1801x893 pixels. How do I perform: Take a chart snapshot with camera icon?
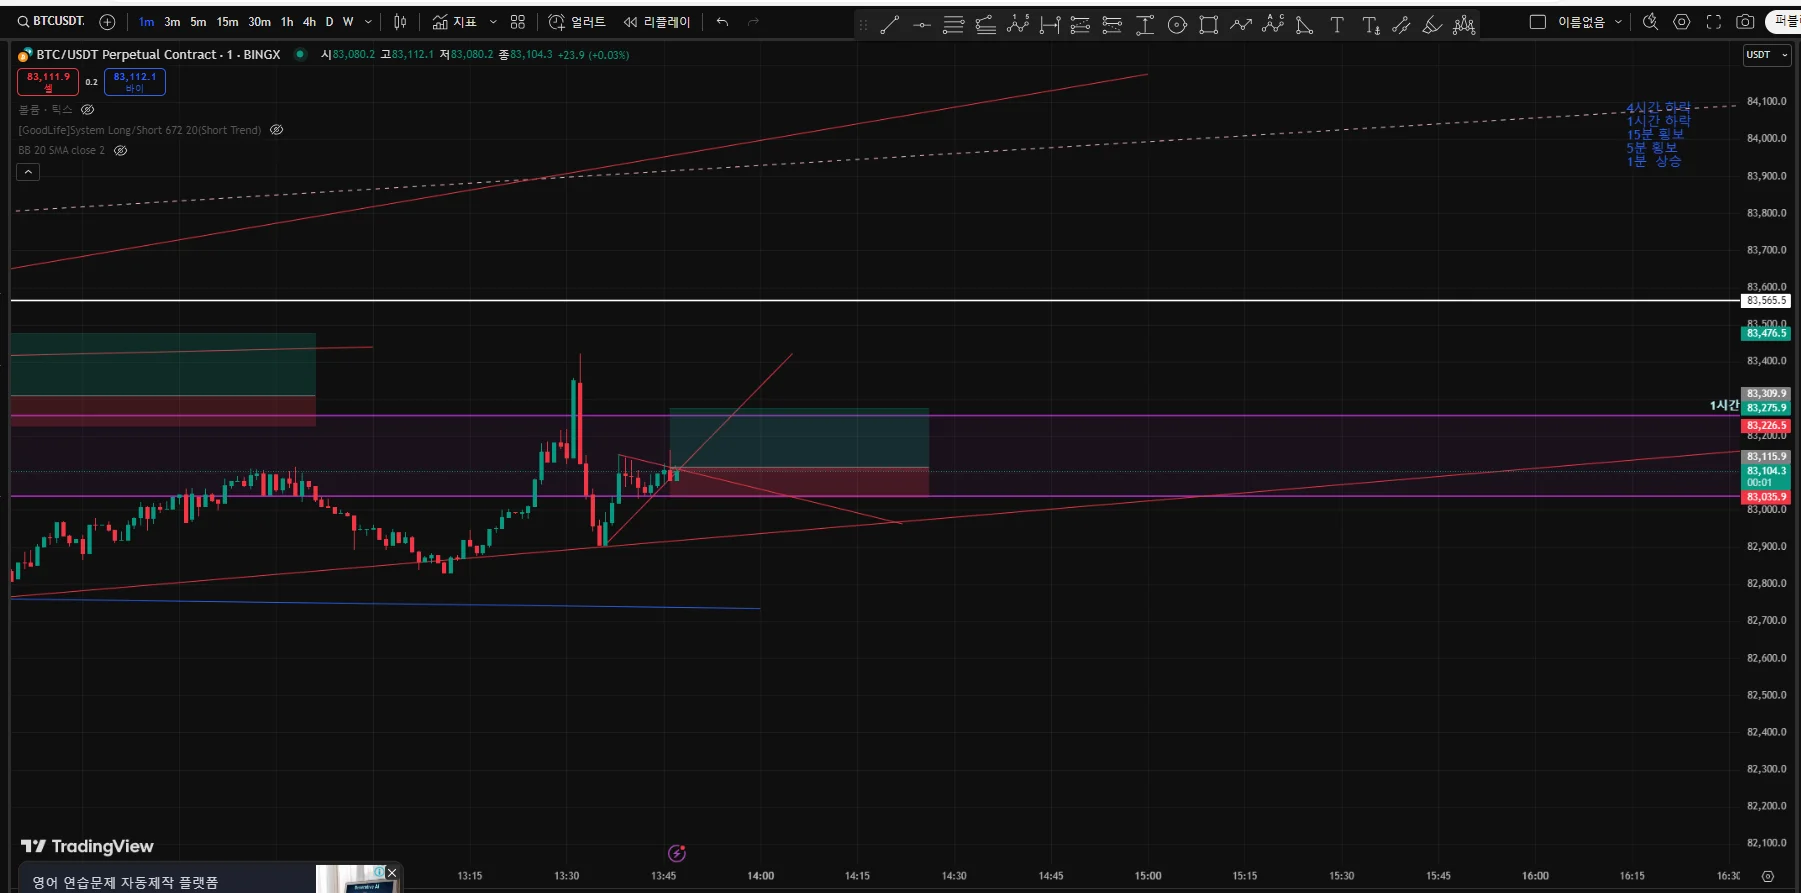tap(1745, 22)
